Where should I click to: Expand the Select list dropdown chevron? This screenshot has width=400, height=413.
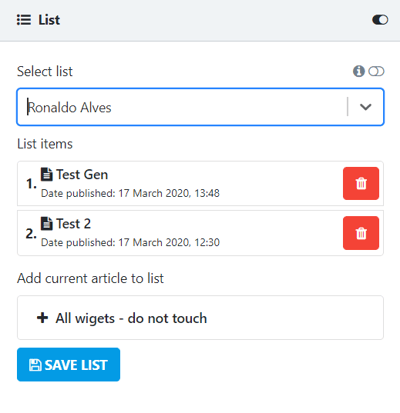(366, 107)
